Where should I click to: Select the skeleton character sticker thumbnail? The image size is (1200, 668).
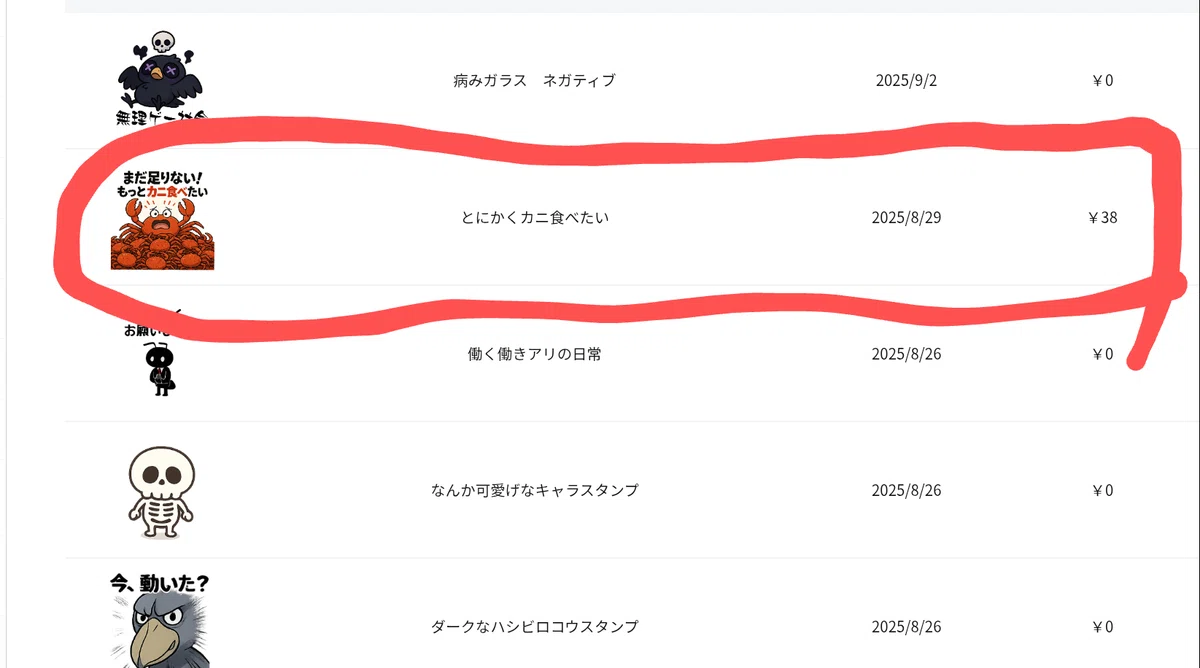[x=162, y=491]
